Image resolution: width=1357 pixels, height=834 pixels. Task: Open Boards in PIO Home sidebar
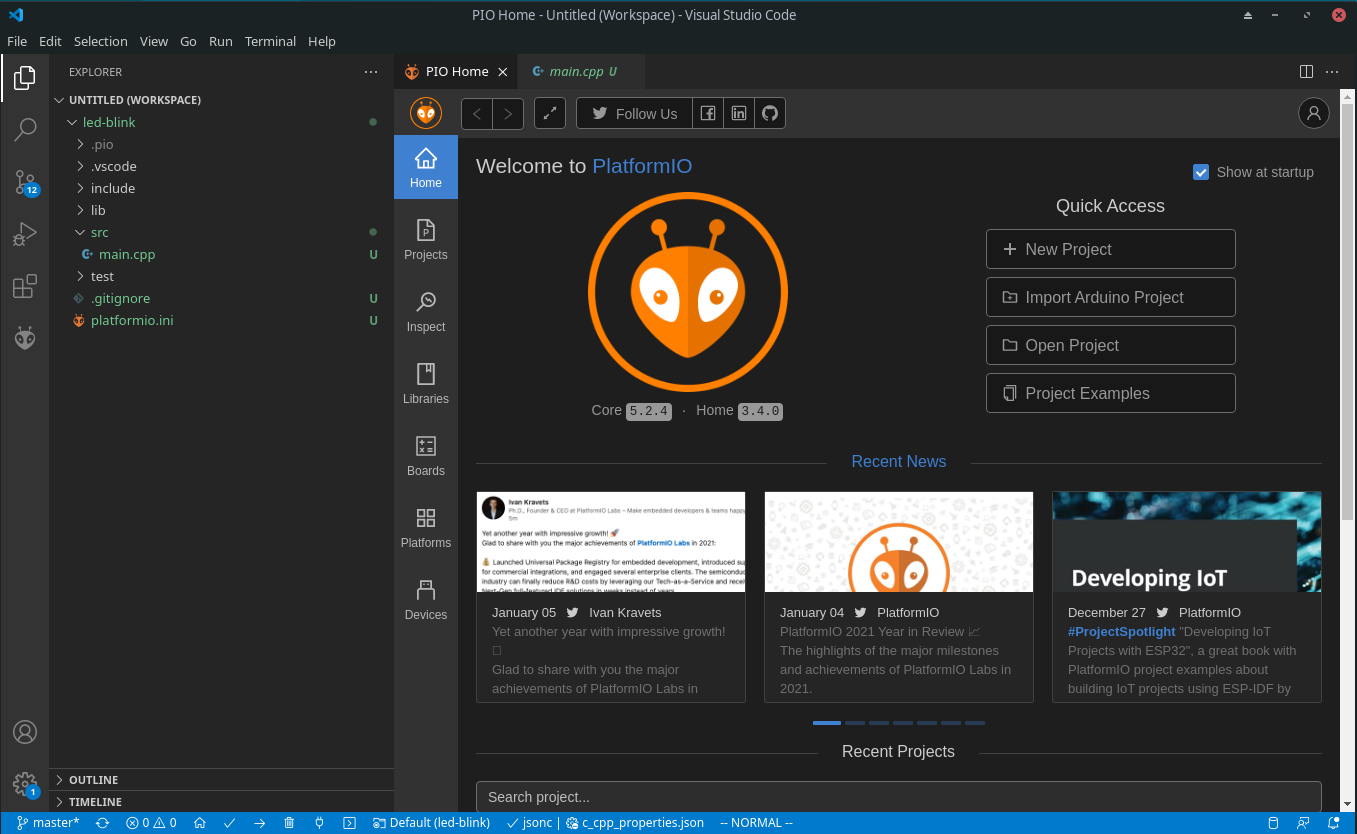click(426, 457)
